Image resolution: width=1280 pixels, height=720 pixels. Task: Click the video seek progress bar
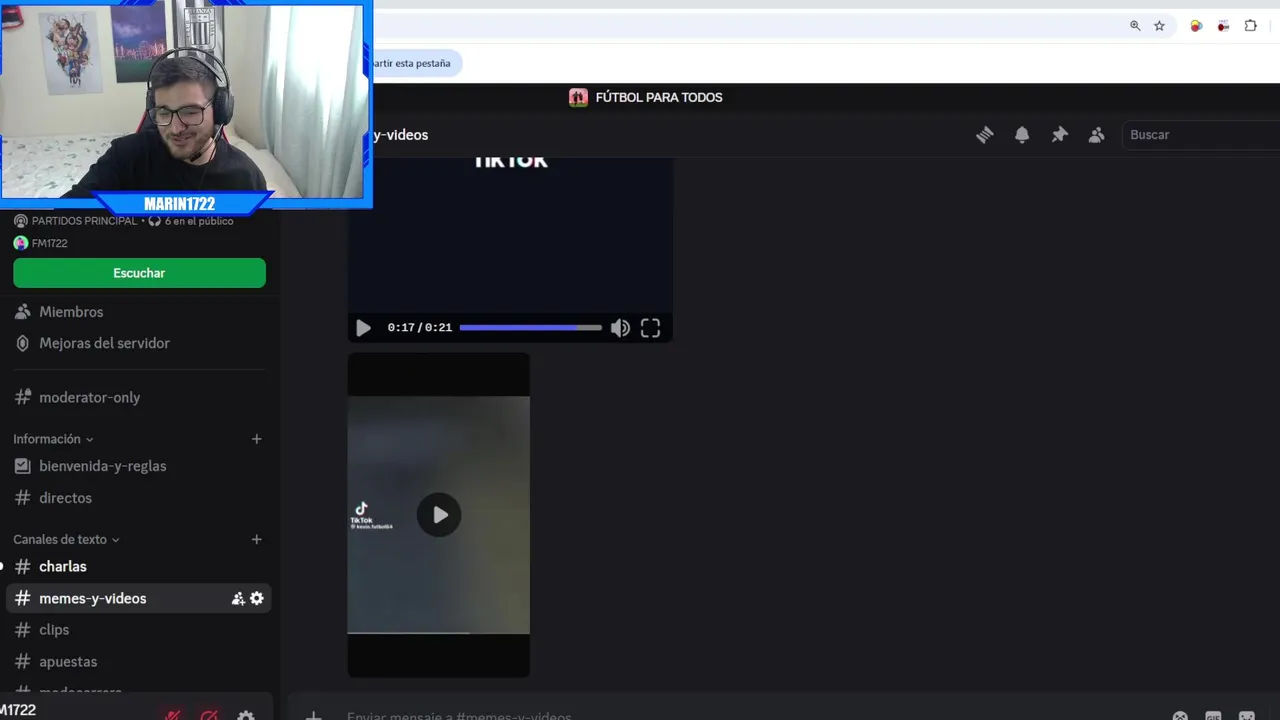tap(531, 328)
